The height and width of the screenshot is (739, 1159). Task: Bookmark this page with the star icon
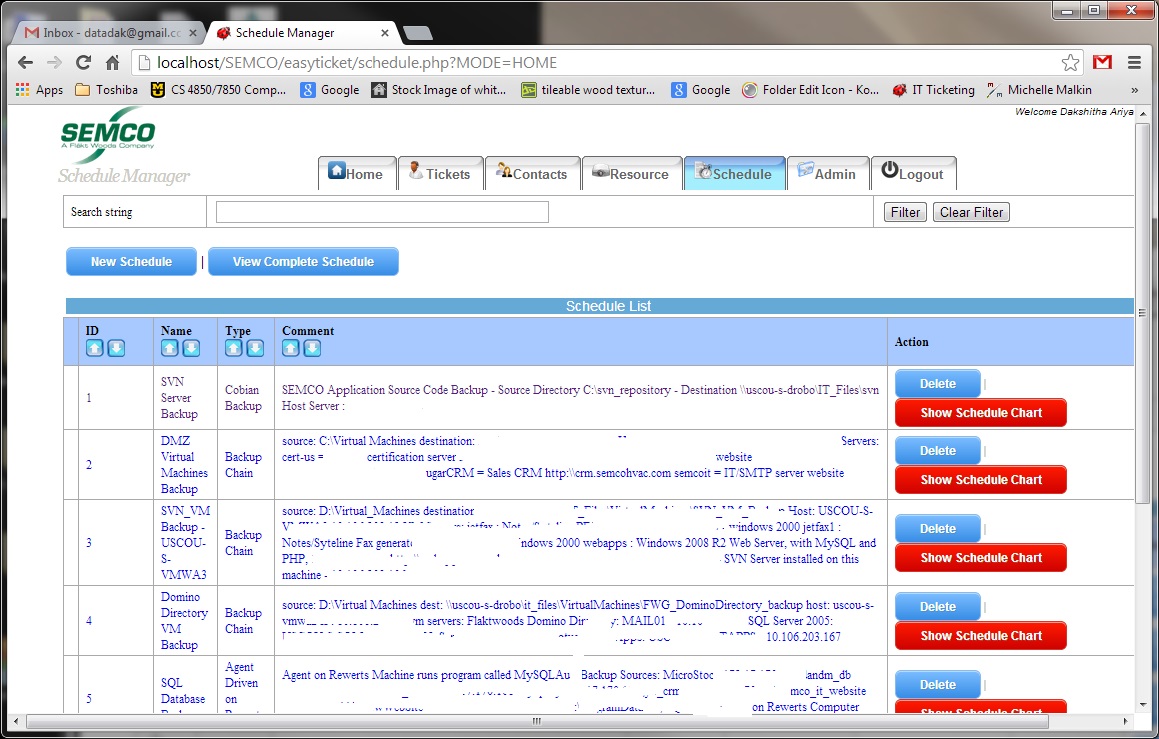pos(1070,62)
